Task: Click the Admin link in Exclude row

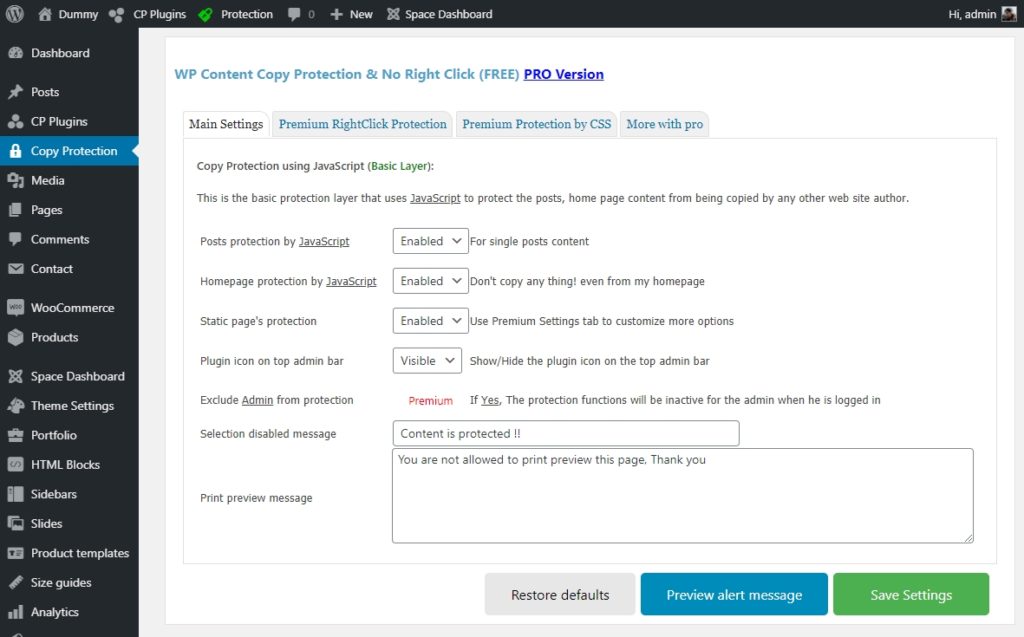Action: point(257,400)
